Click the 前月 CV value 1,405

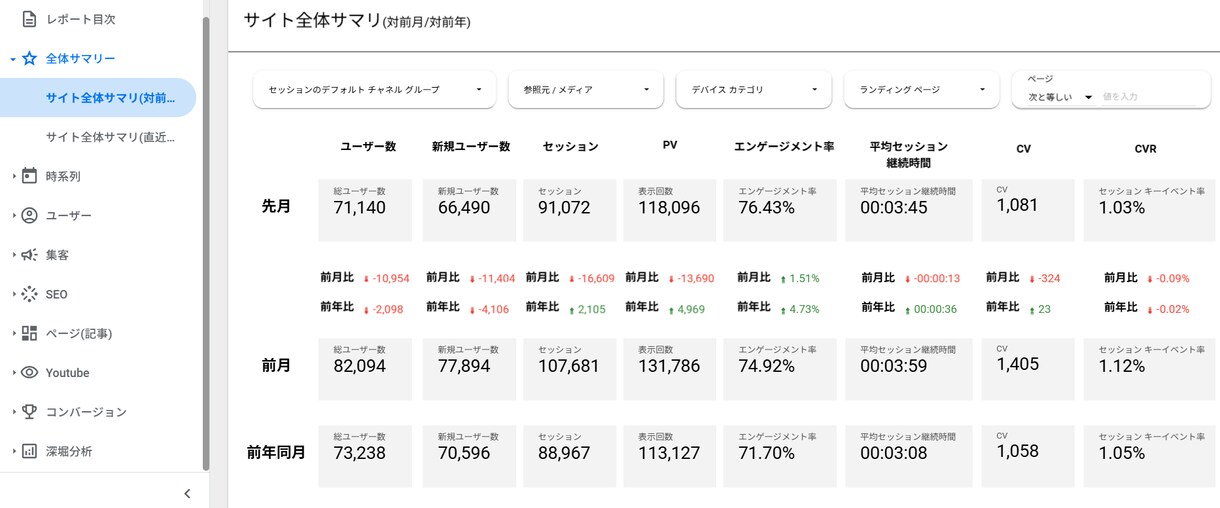point(1018,362)
